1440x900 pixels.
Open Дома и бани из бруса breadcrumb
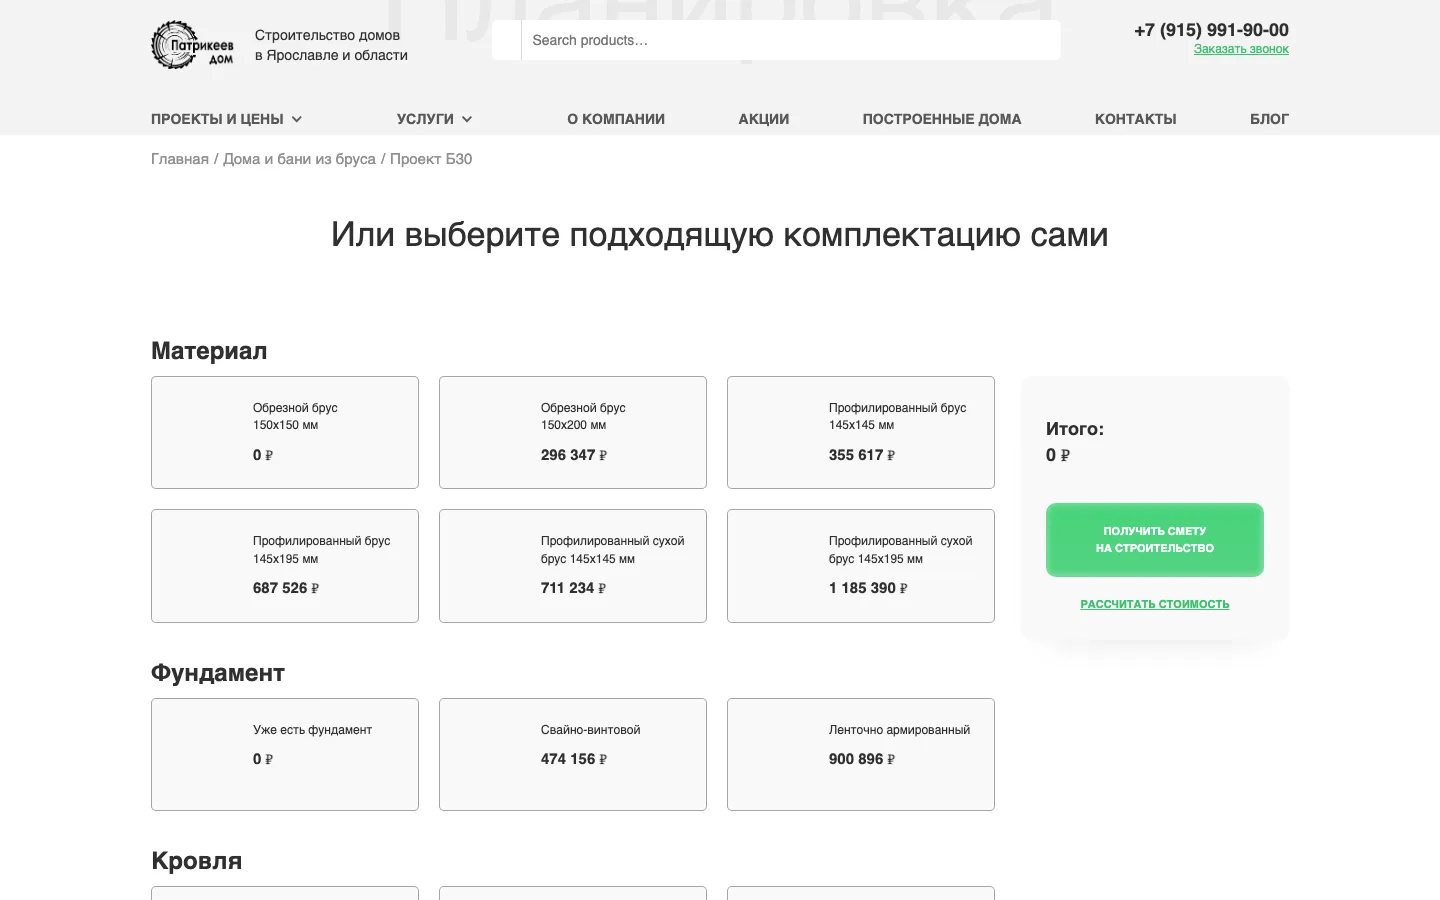pos(299,159)
